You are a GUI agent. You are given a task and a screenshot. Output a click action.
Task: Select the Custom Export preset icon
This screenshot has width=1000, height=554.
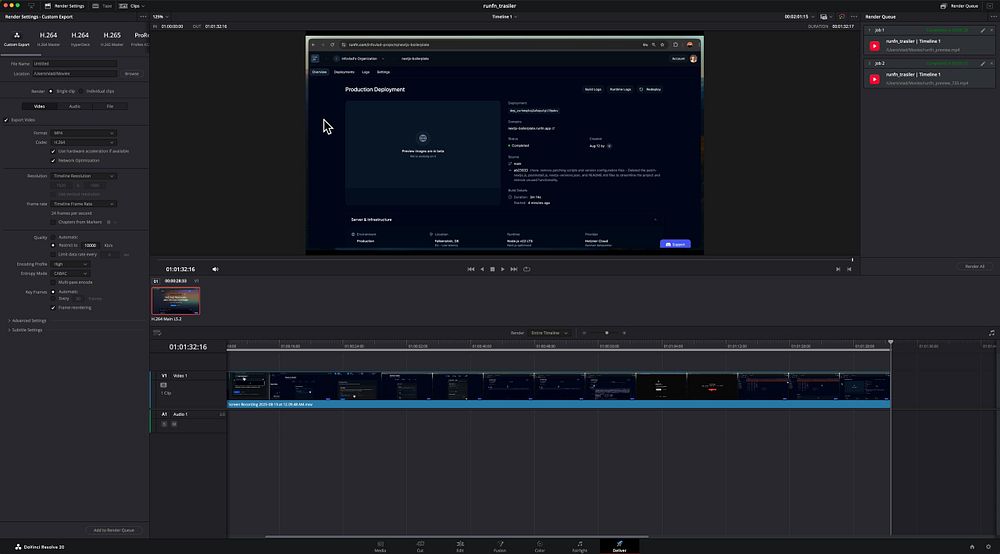tap(17, 39)
